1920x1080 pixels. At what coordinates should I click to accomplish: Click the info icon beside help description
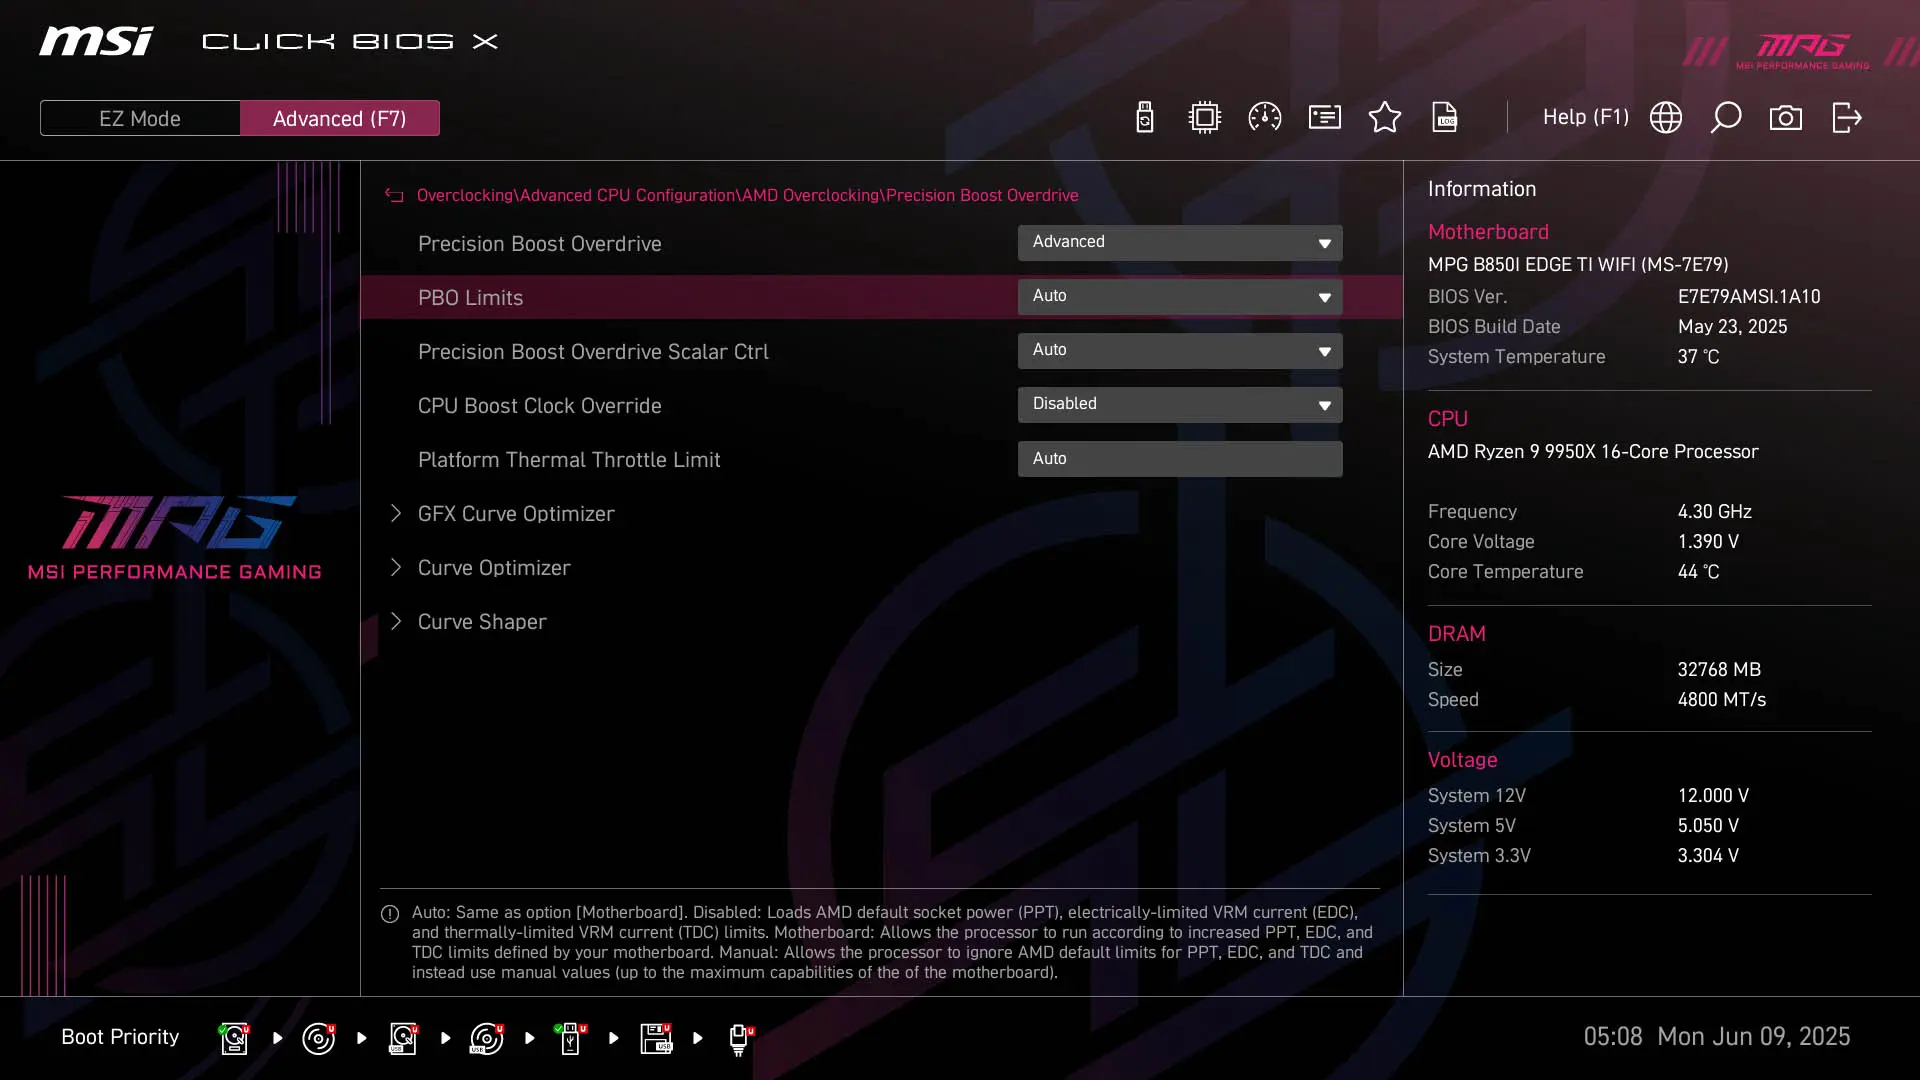(x=390, y=914)
